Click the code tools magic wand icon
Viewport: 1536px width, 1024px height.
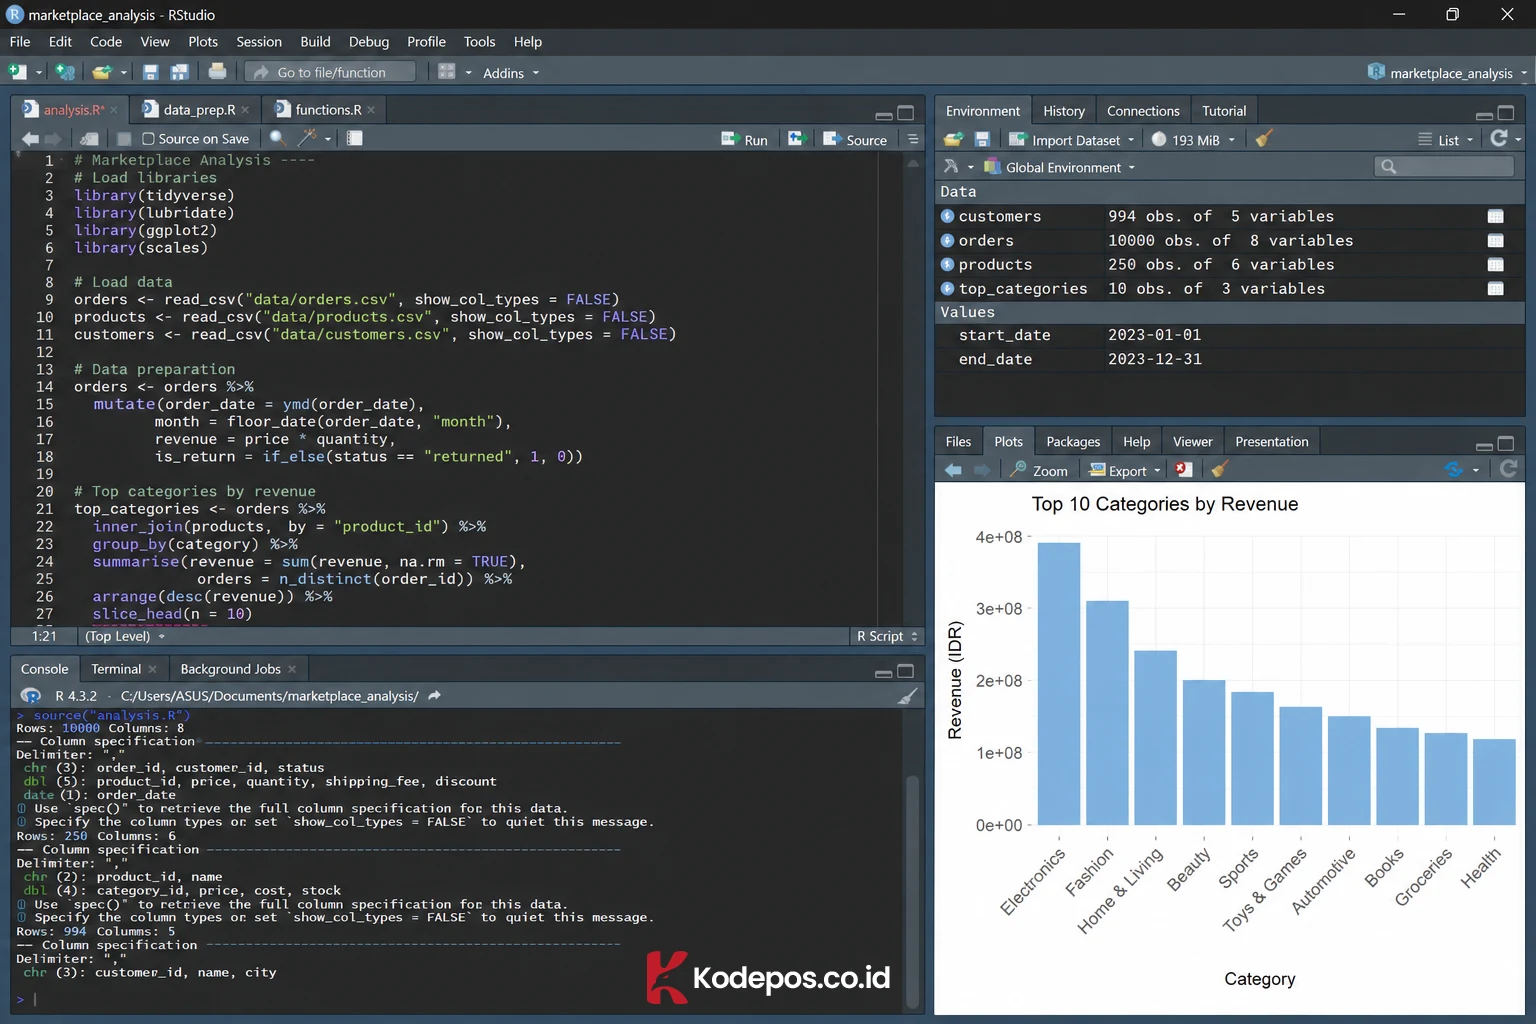[307, 138]
